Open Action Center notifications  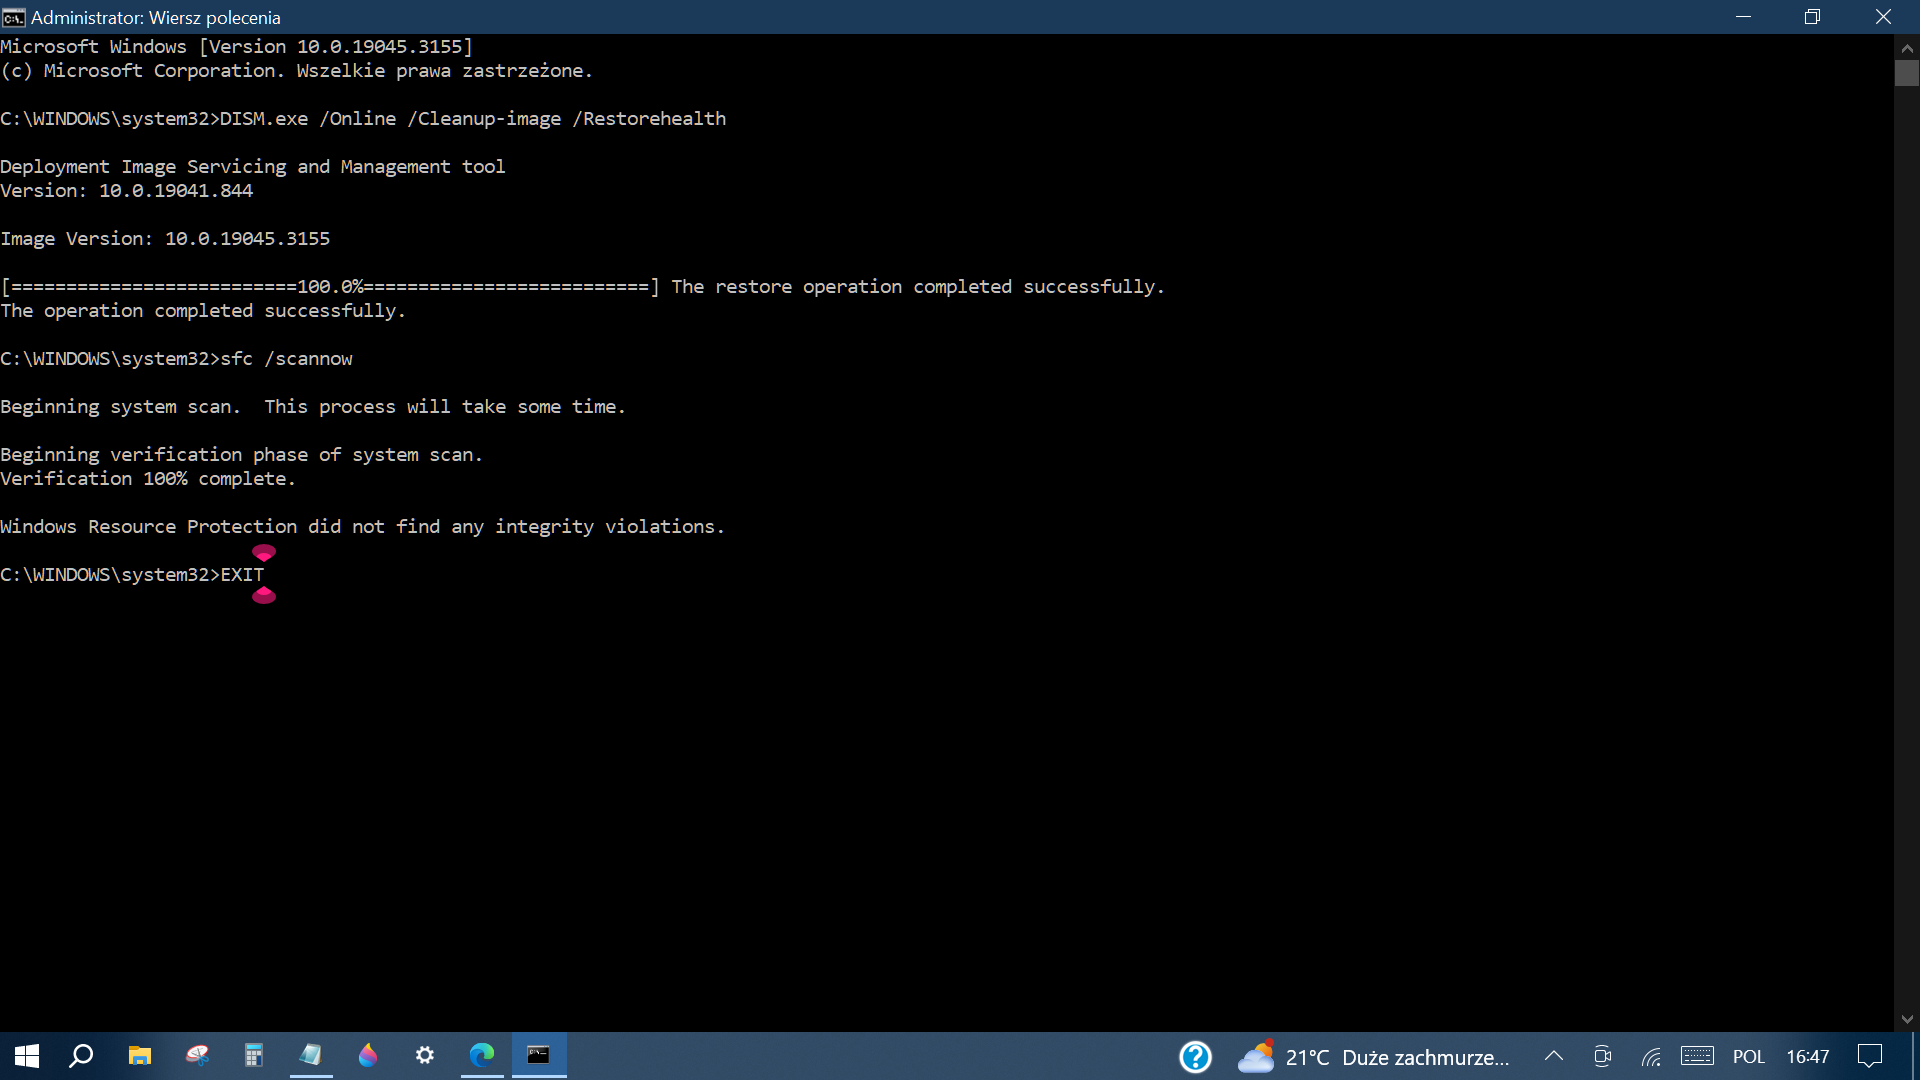pyautogui.click(x=1869, y=1056)
